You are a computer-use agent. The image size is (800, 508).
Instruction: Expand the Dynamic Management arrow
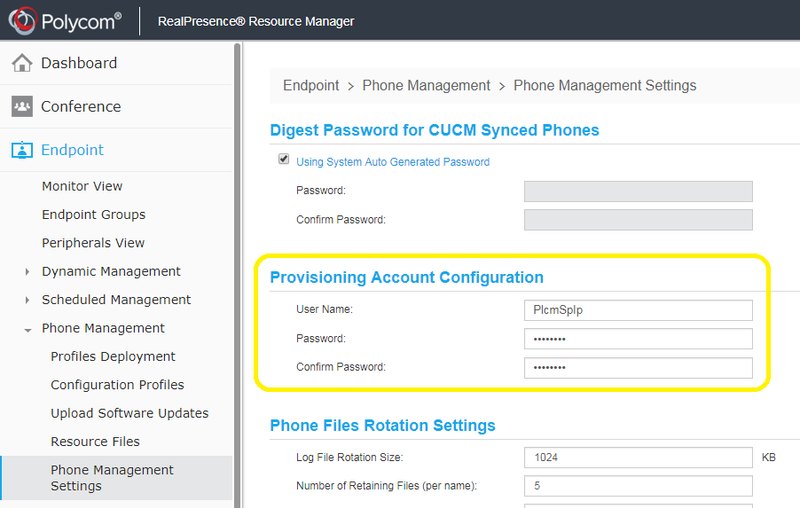27,272
